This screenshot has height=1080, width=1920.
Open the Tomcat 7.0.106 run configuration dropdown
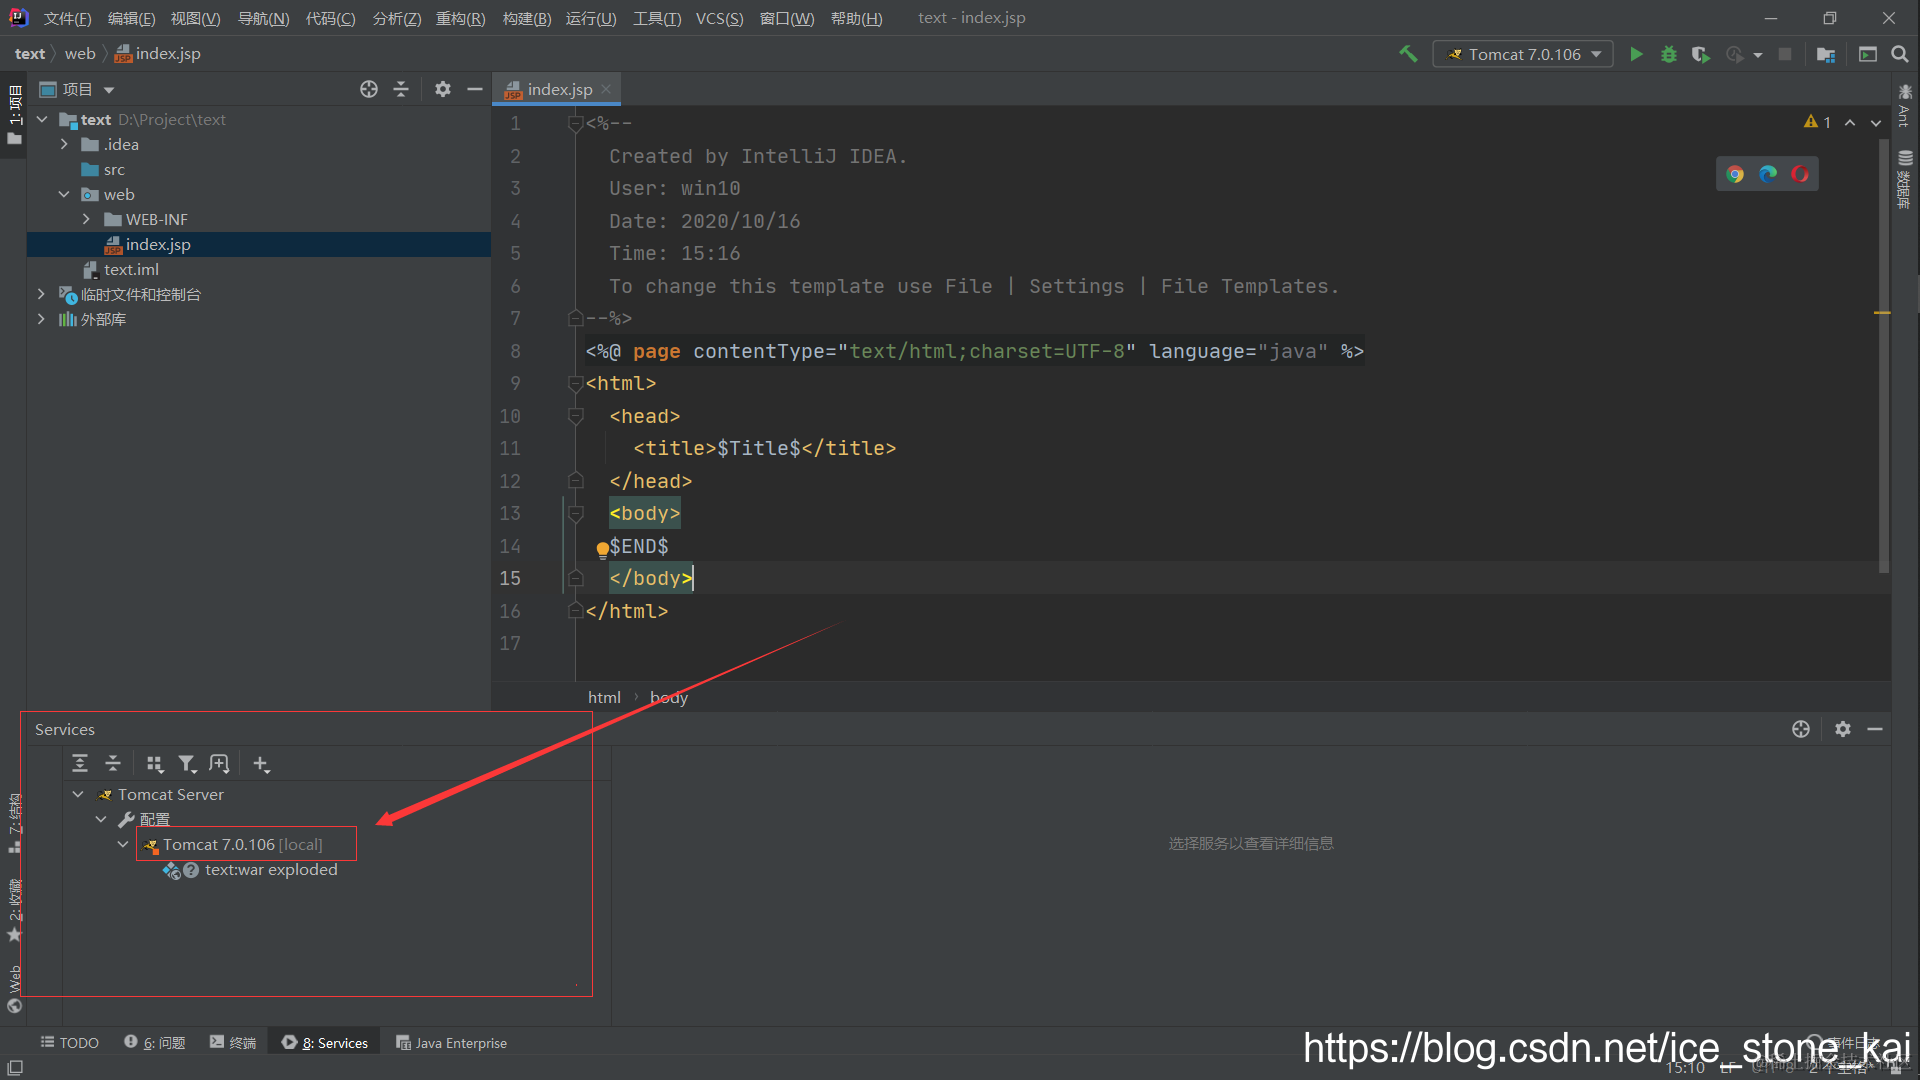1523,54
